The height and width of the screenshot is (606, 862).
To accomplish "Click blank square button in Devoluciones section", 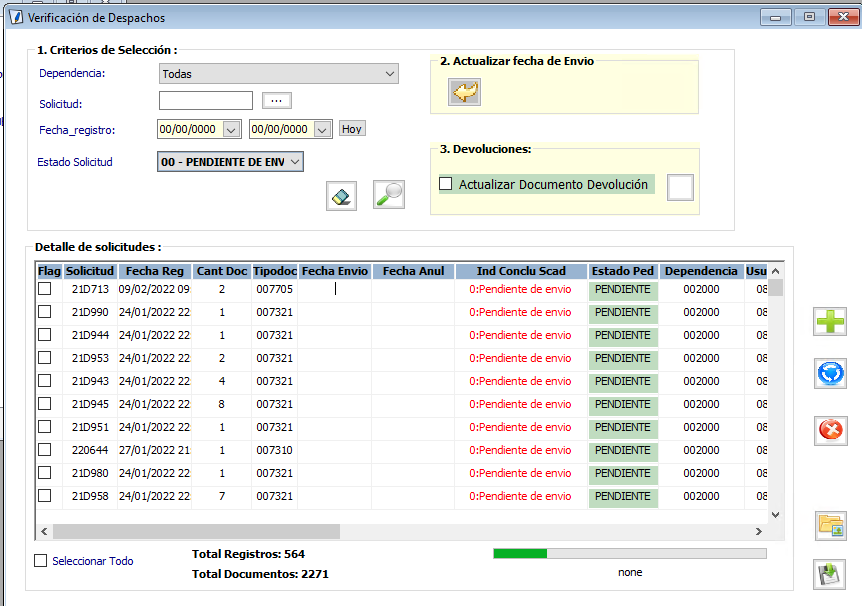I will click(x=680, y=188).
